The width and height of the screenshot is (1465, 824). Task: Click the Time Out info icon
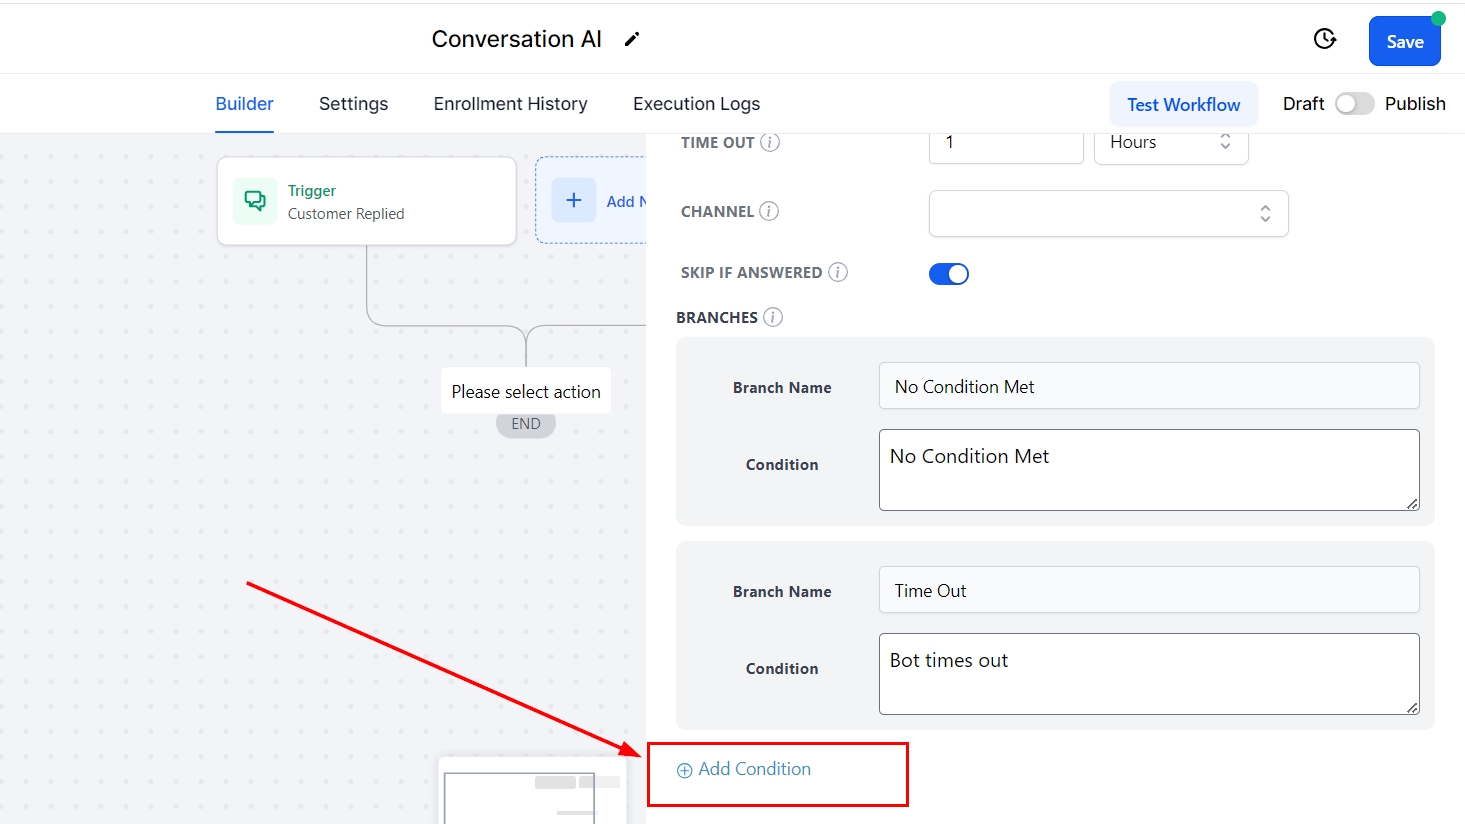[x=770, y=143]
